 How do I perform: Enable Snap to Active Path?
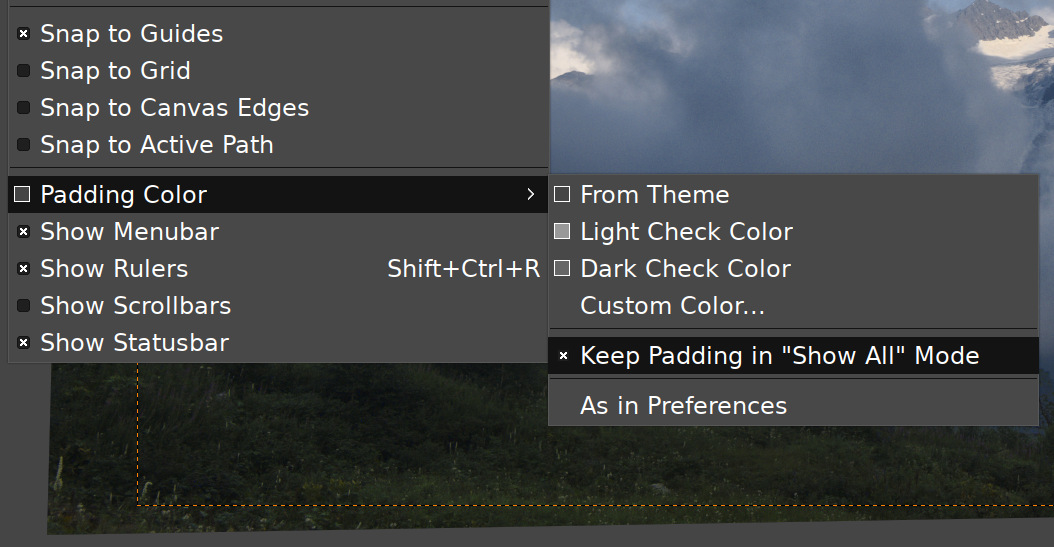coord(23,144)
